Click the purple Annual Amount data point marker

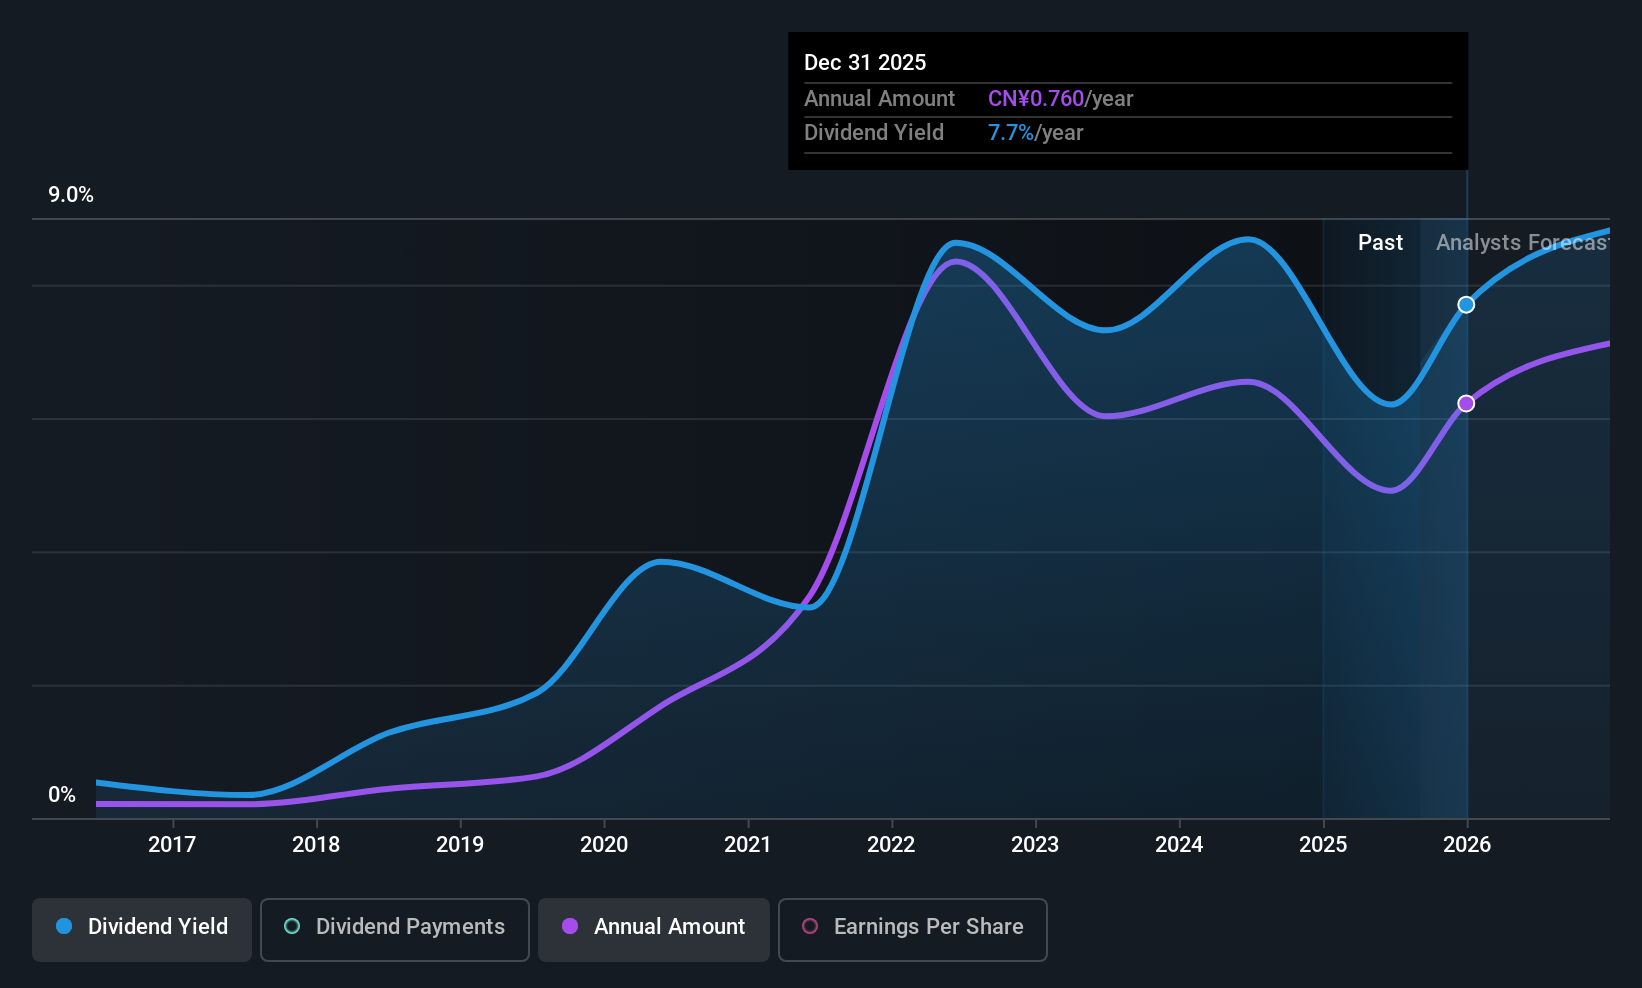click(x=1466, y=404)
